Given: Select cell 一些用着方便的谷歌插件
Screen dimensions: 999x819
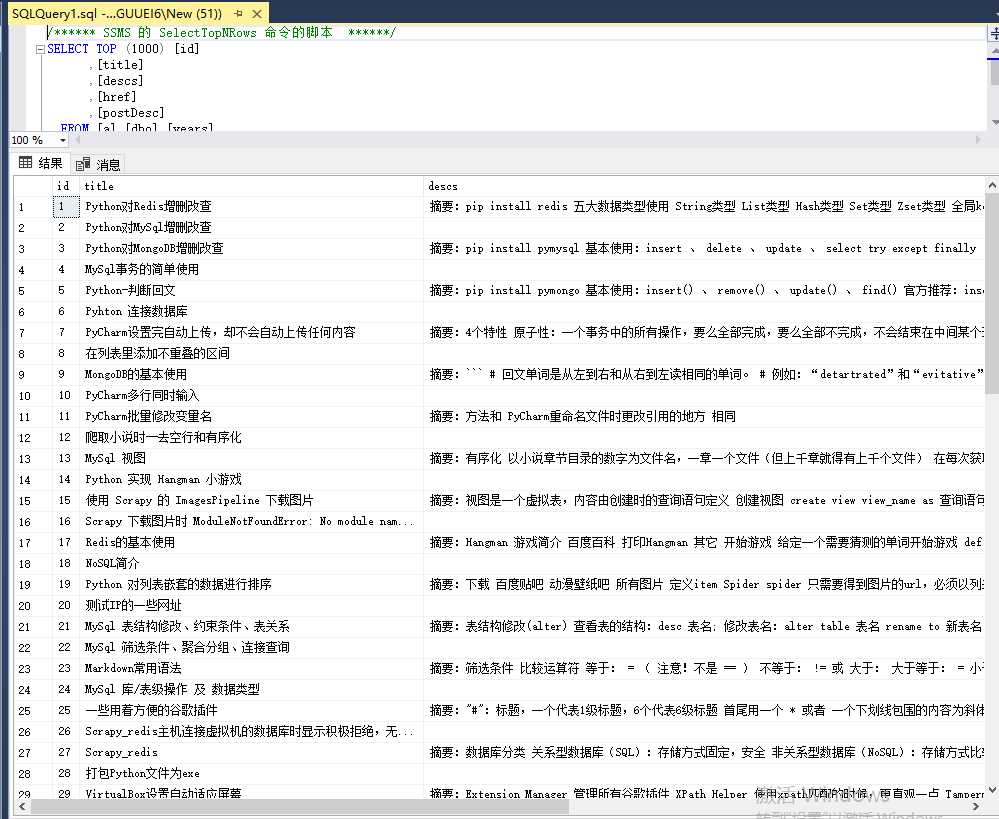Looking at the screenshot, I should (x=251, y=711).
